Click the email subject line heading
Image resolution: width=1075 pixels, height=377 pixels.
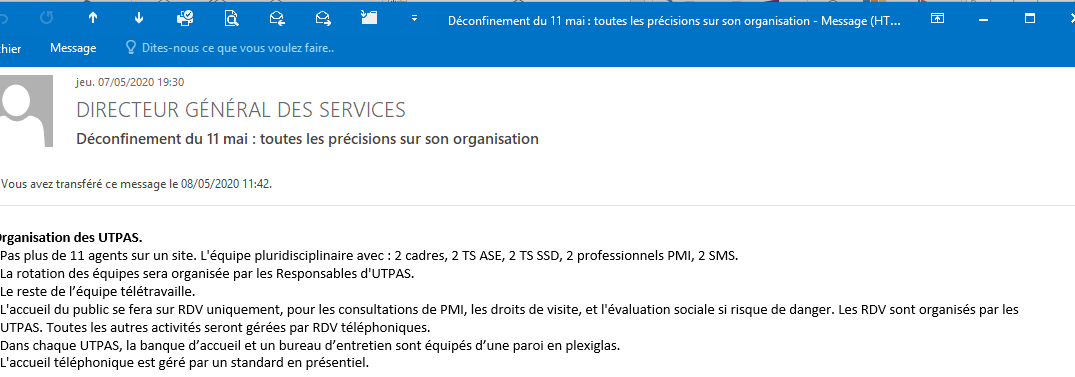[x=307, y=139]
